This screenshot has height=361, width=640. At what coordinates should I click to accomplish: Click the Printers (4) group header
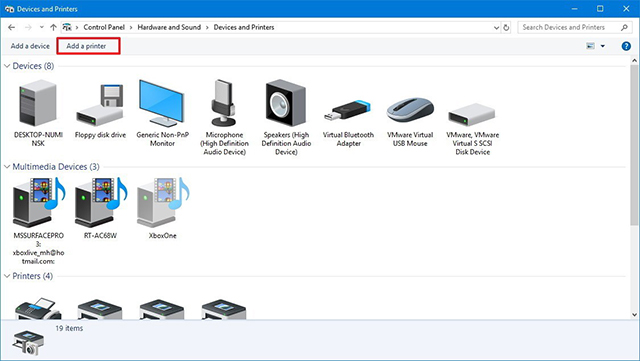pos(33,276)
